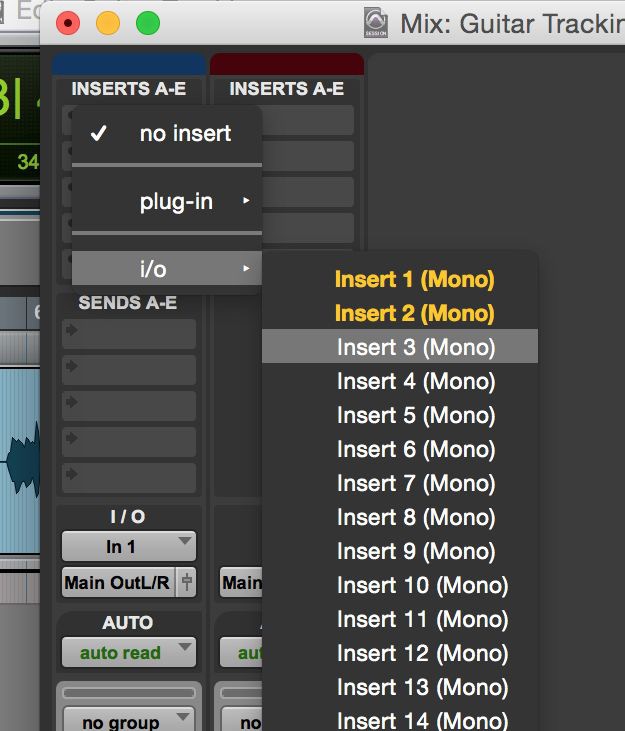Open second track's Main output selector
Image resolution: width=625 pixels, height=731 pixels.
tap(241, 582)
